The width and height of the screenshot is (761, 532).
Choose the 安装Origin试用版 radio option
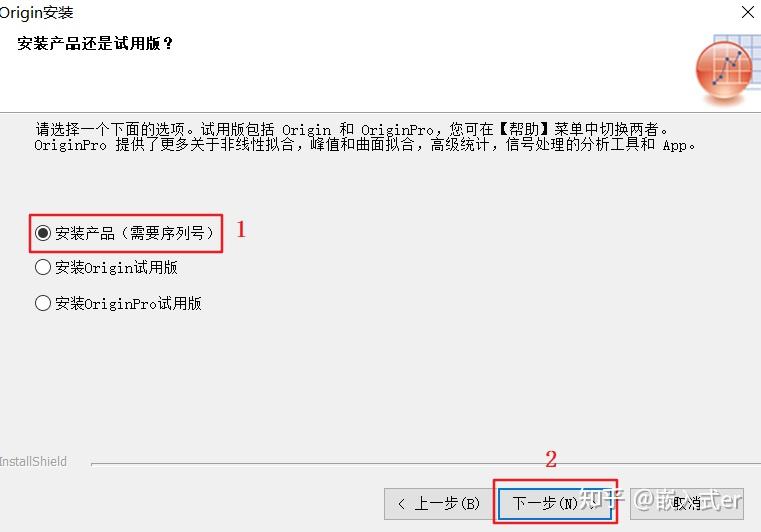43,267
